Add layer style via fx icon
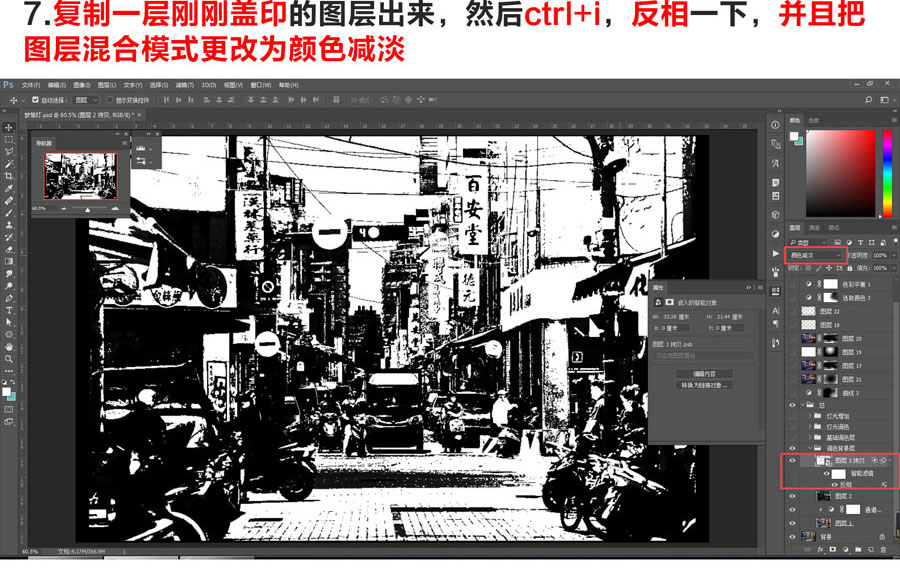Viewport: 900px width, 568px height. tap(820, 550)
